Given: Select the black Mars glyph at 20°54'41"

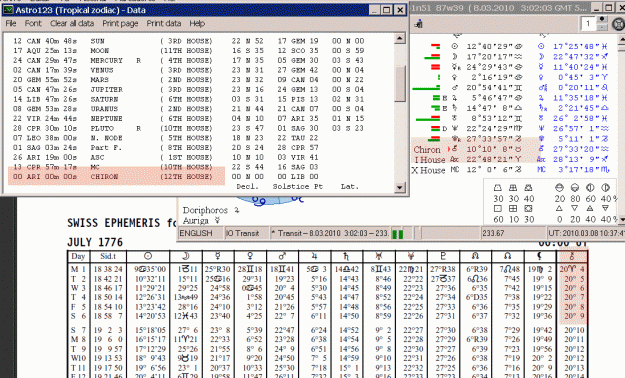Looking at the screenshot, I should (x=454, y=87).
